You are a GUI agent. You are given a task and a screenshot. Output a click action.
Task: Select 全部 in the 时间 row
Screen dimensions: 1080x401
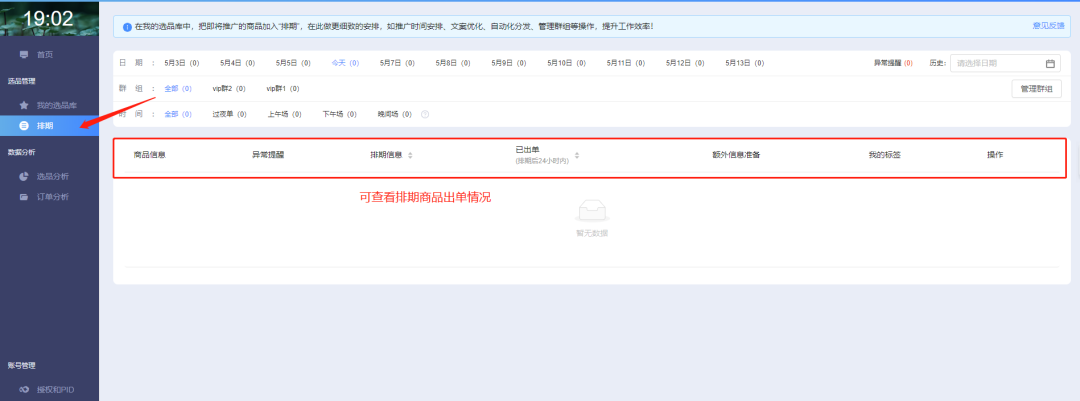pos(178,114)
